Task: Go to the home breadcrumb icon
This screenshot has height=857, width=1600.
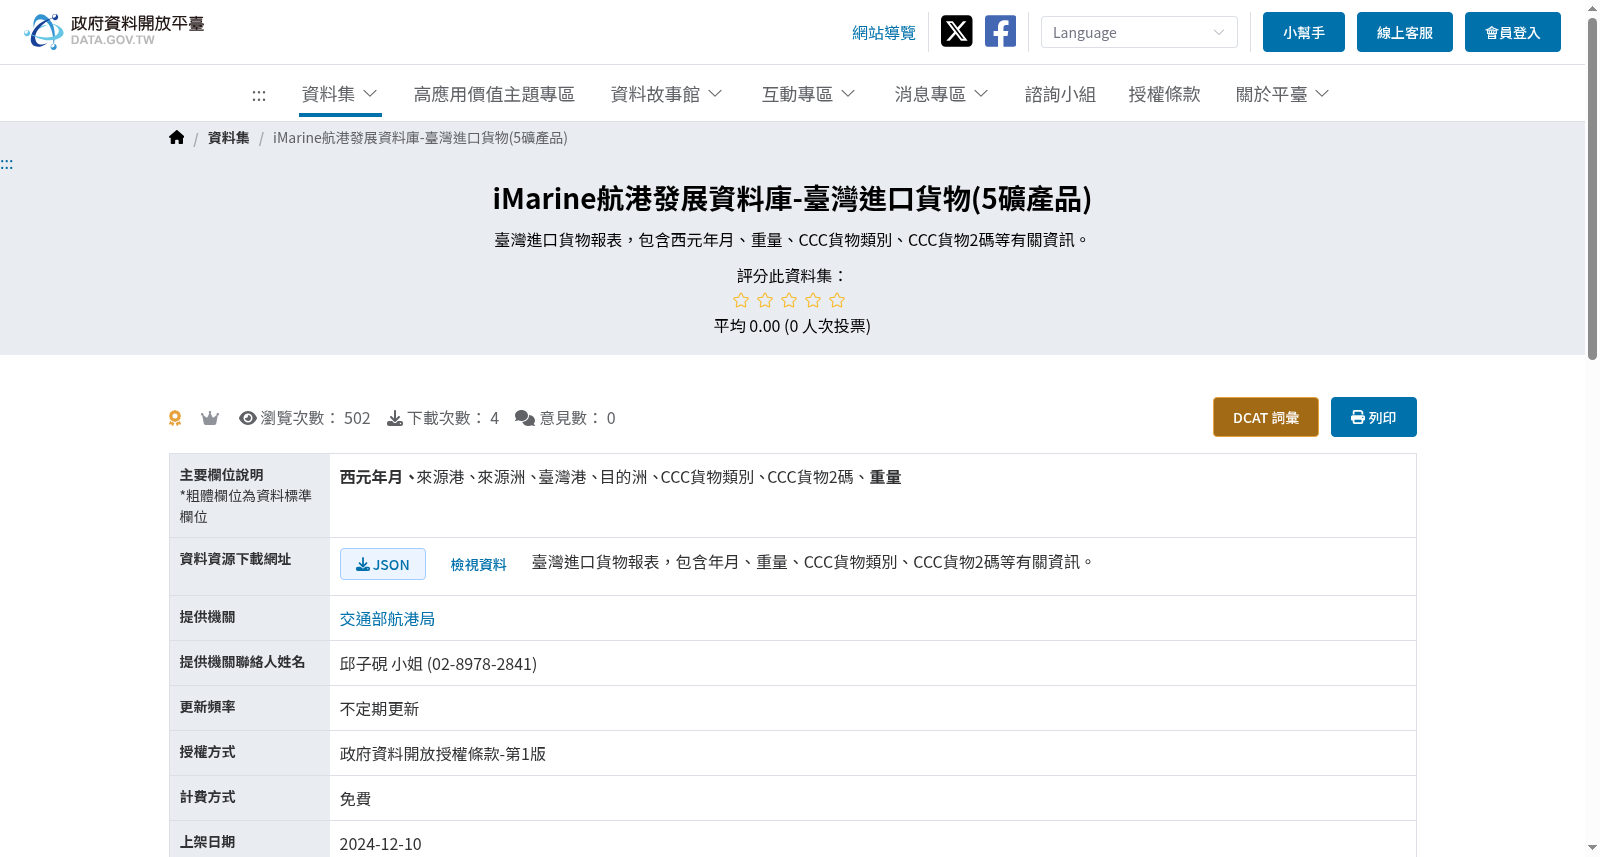Action: 177,138
